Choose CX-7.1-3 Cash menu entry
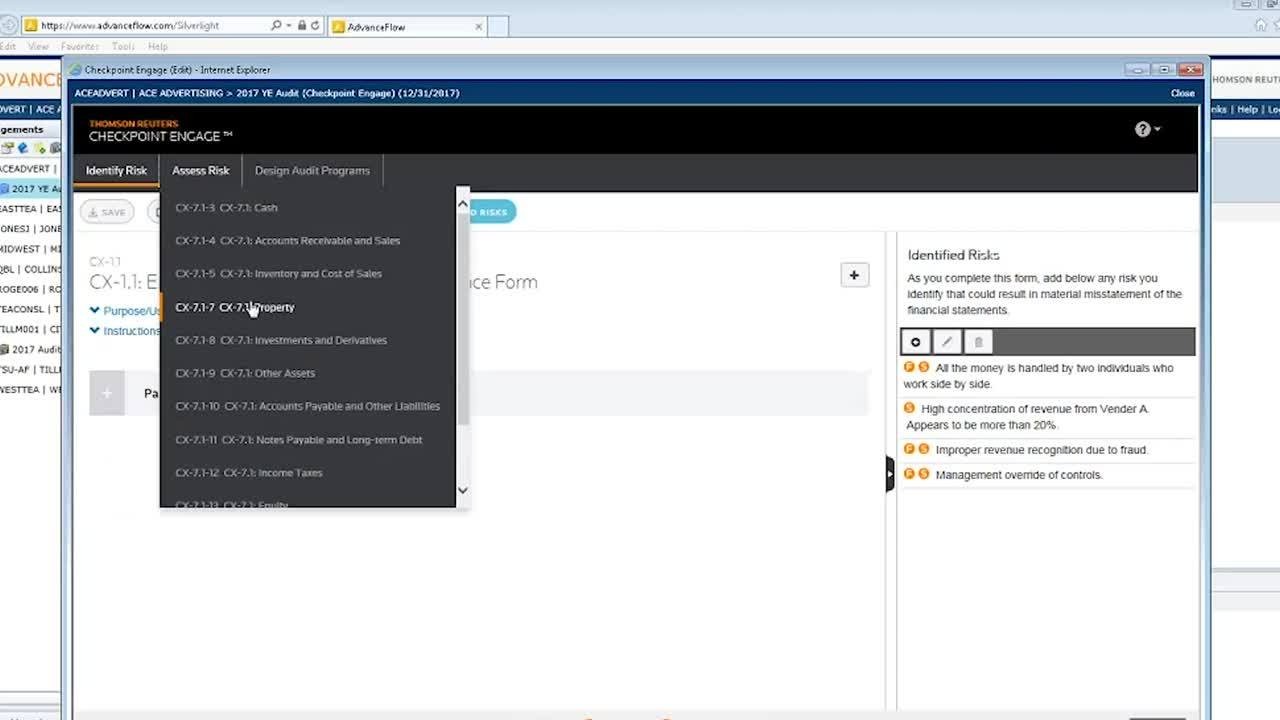The image size is (1280, 720). pos(227,208)
